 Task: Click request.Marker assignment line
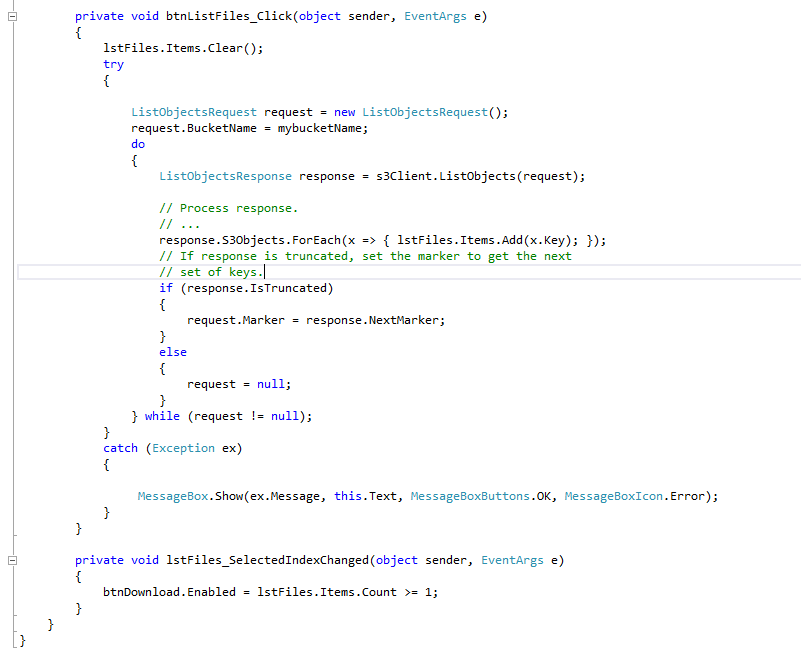tap(316, 320)
